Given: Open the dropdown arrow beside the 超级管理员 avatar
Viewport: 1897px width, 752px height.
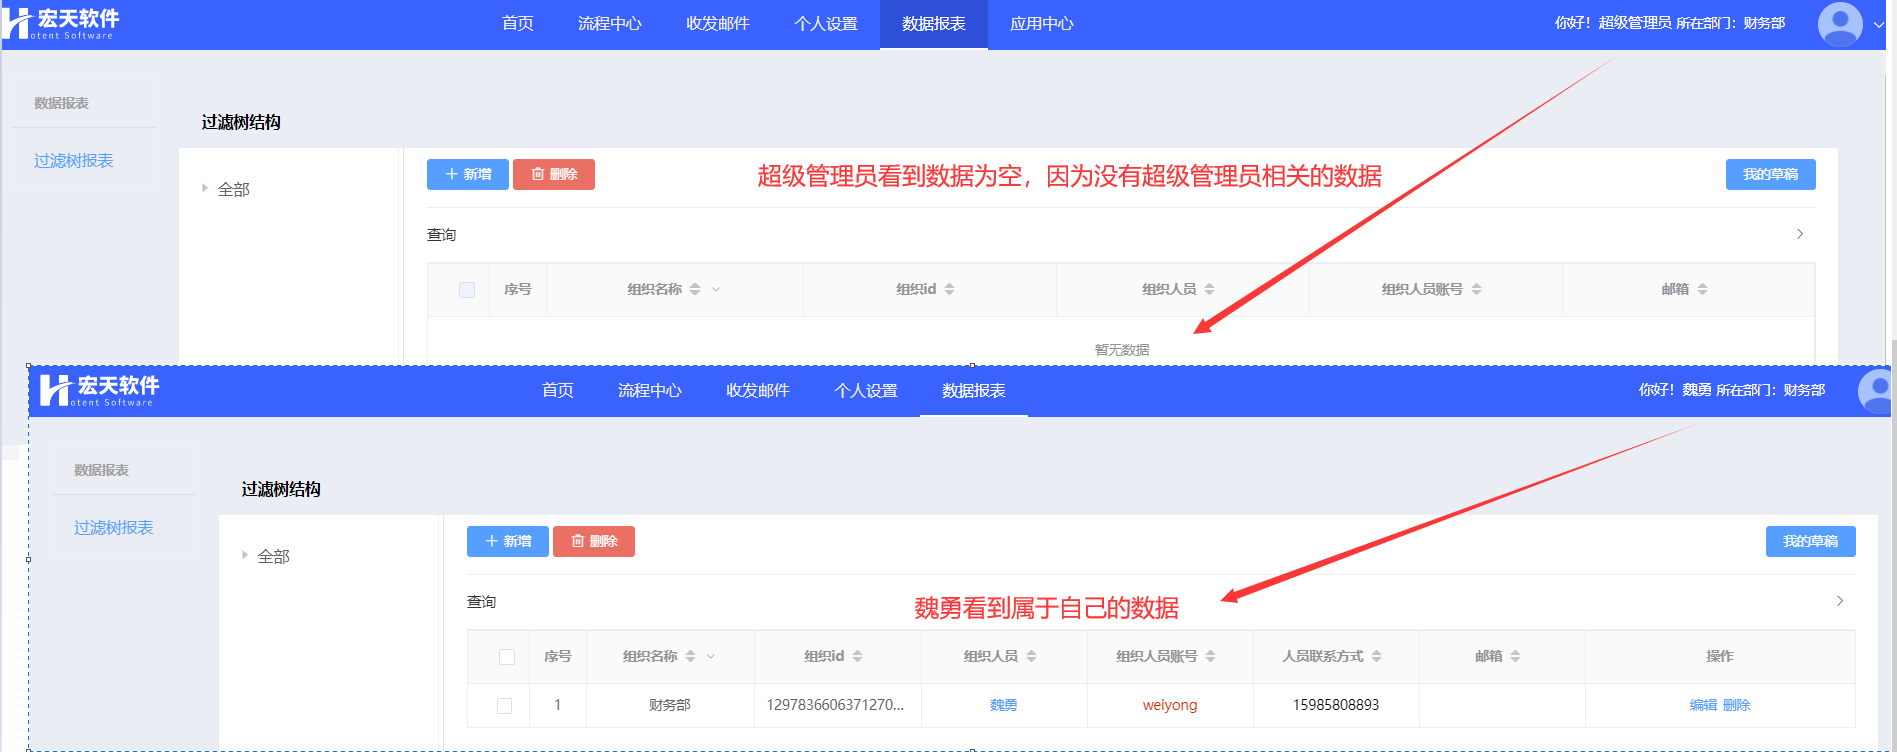Looking at the screenshot, I should 1878,25.
